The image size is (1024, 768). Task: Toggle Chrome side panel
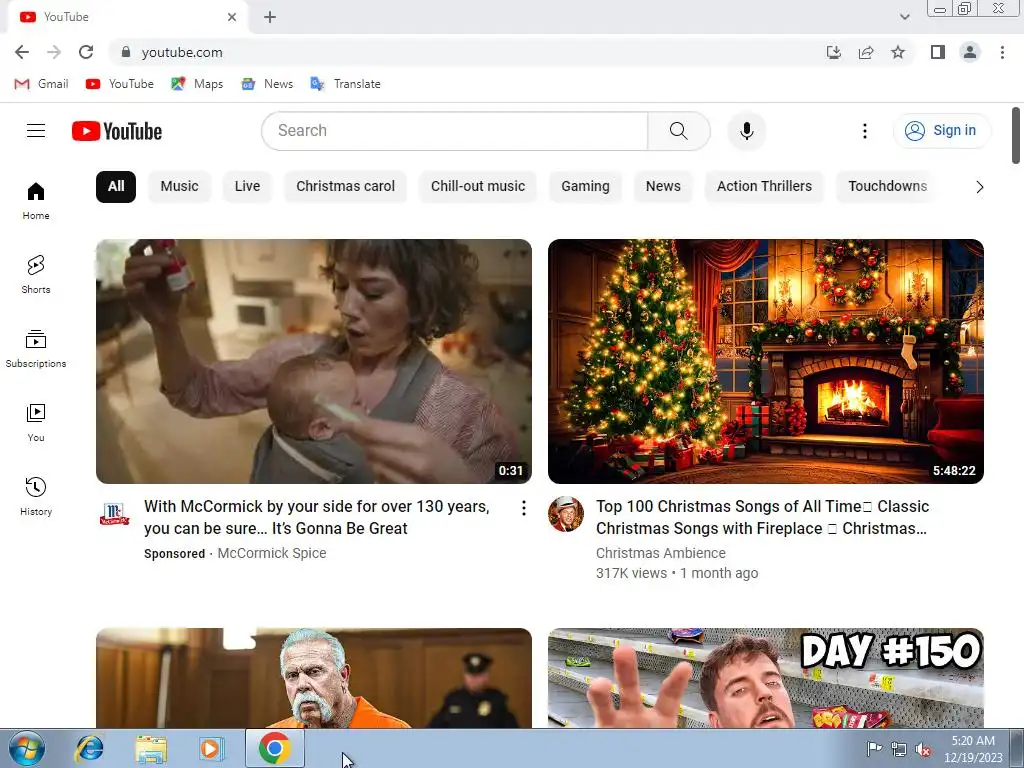(938, 52)
